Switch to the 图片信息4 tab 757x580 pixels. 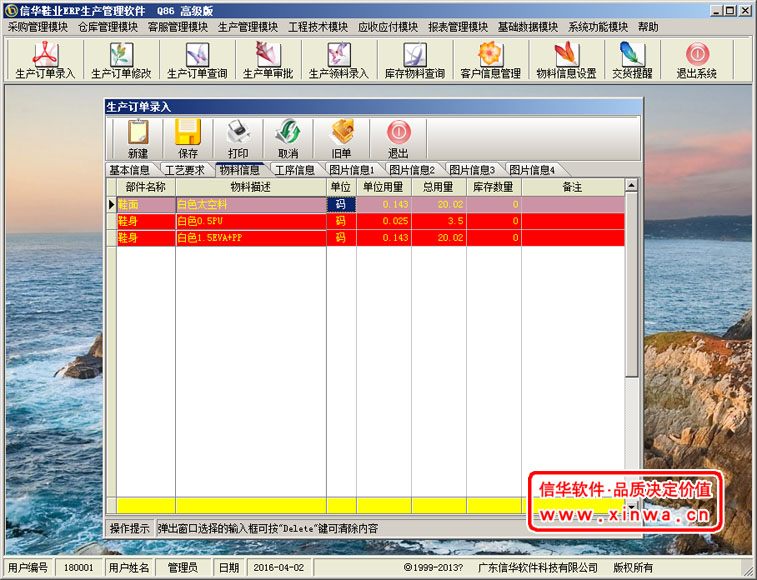point(532,170)
